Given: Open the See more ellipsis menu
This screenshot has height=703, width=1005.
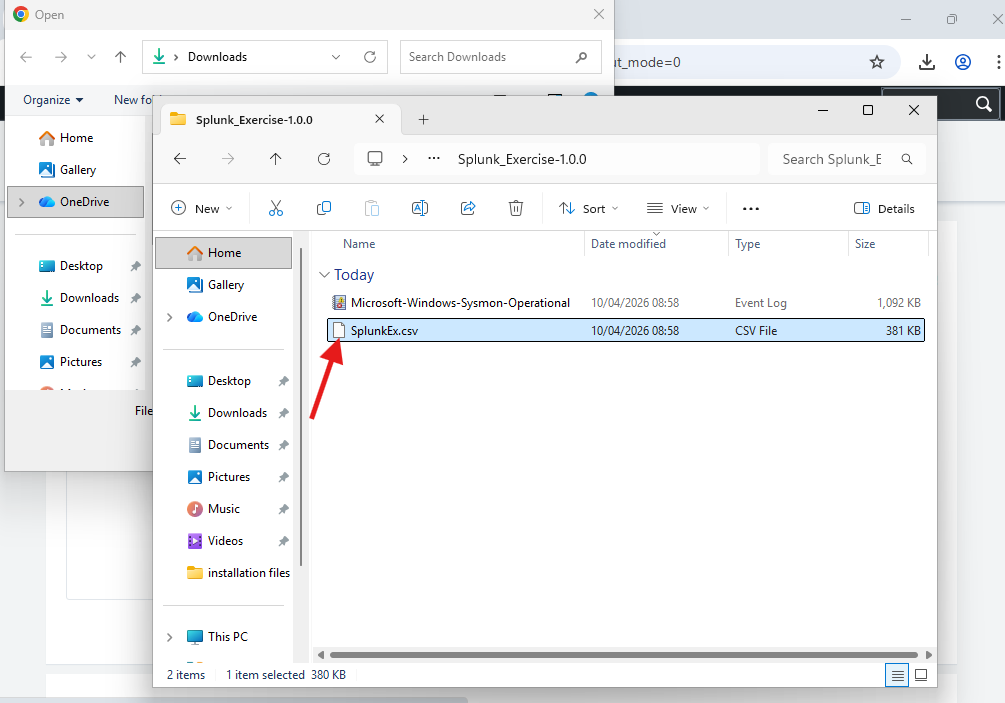Looking at the screenshot, I should pyautogui.click(x=751, y=208).
